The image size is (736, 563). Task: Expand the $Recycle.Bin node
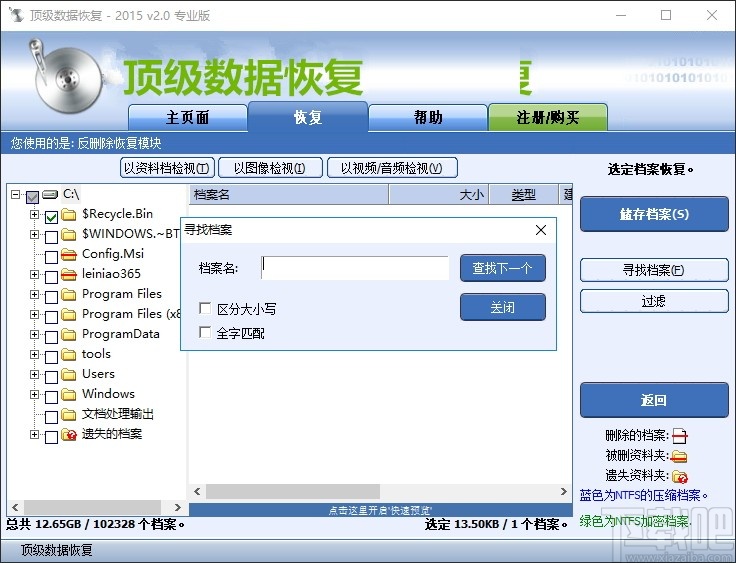[x=34, y=214]
